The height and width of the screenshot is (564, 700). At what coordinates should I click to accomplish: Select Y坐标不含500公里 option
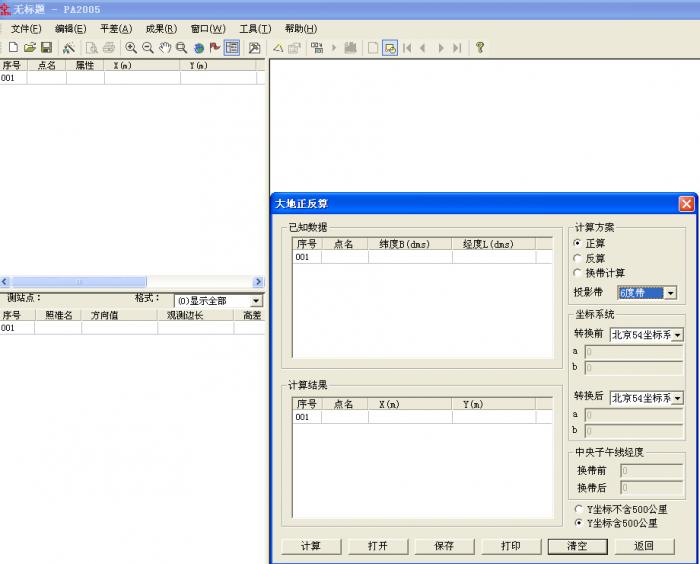pos(579,509)
